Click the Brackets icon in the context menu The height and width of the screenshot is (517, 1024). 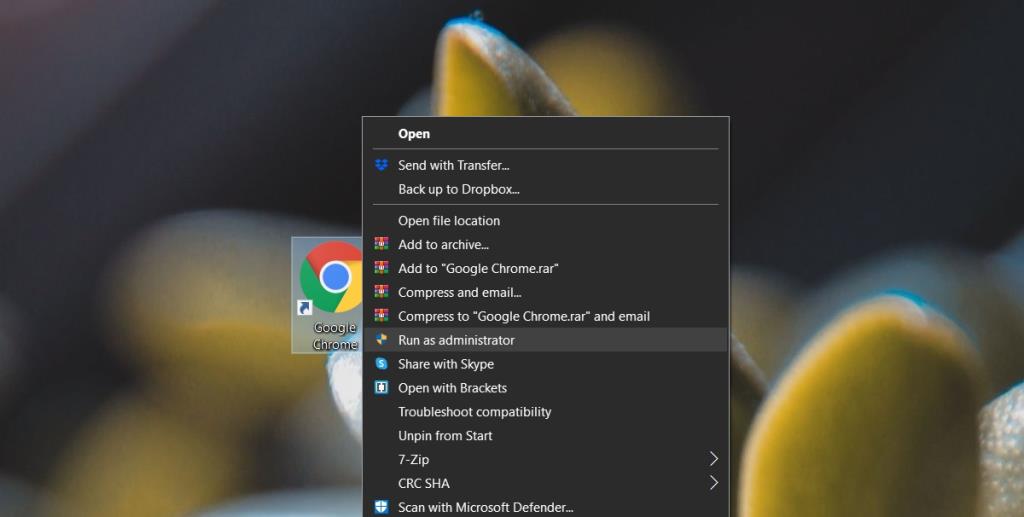coord(381,388)
